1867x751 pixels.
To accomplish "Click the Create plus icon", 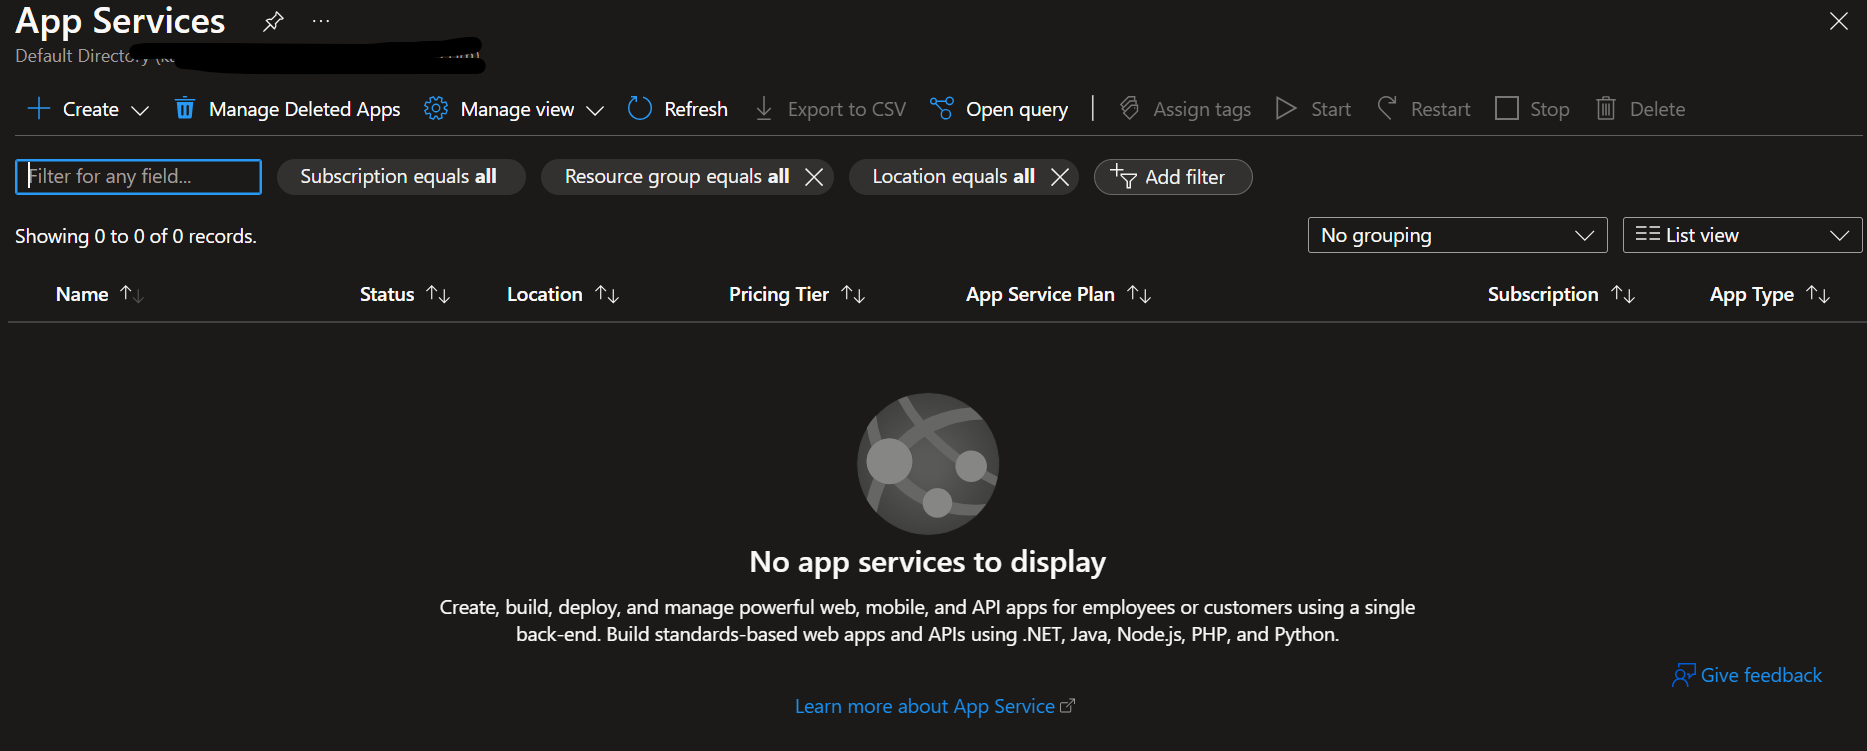I will tap(38, 108).
